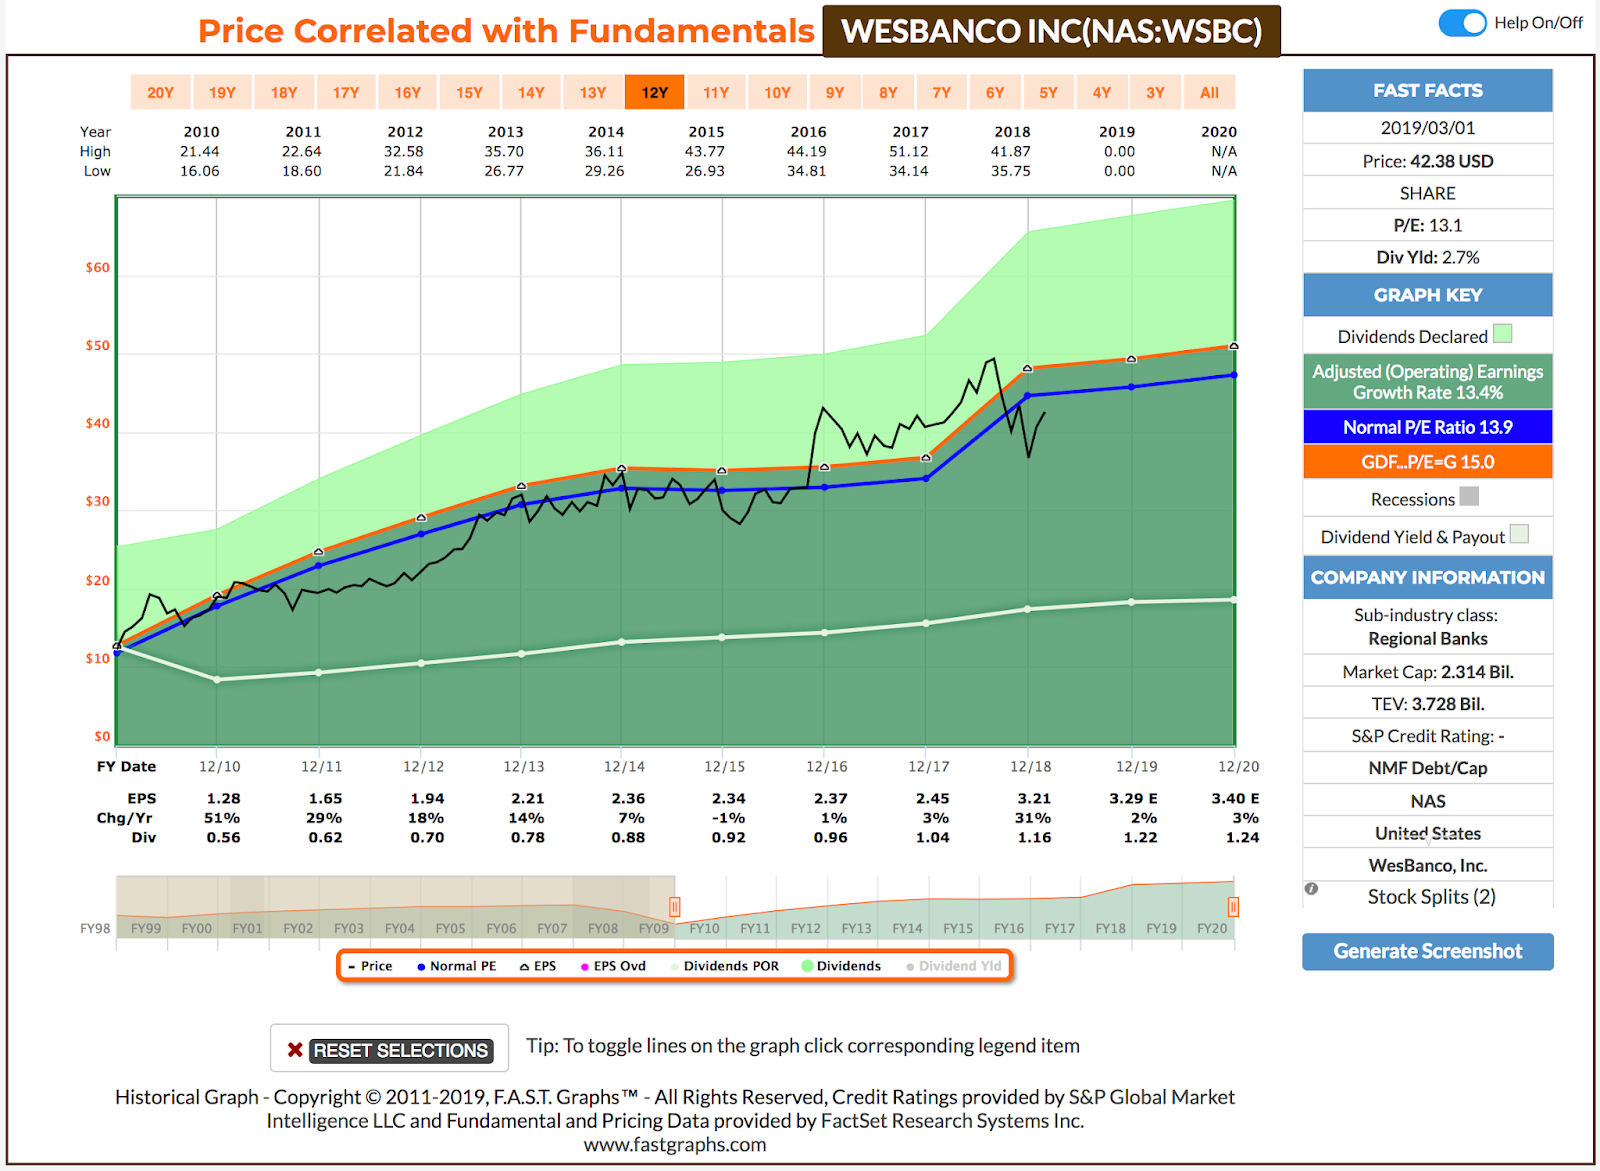This screenshot has width=1600, height=1171.
Task: Switch to the 11Y range tab
Action: [x=716, y=92]
